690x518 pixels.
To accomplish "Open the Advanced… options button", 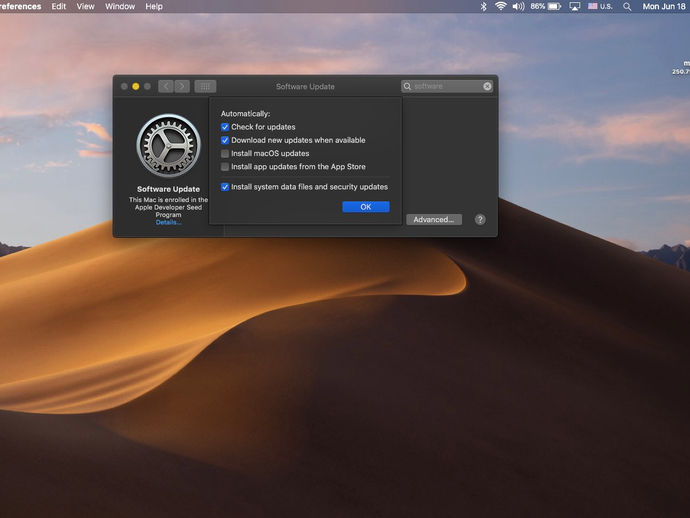I will pos(434,220).
